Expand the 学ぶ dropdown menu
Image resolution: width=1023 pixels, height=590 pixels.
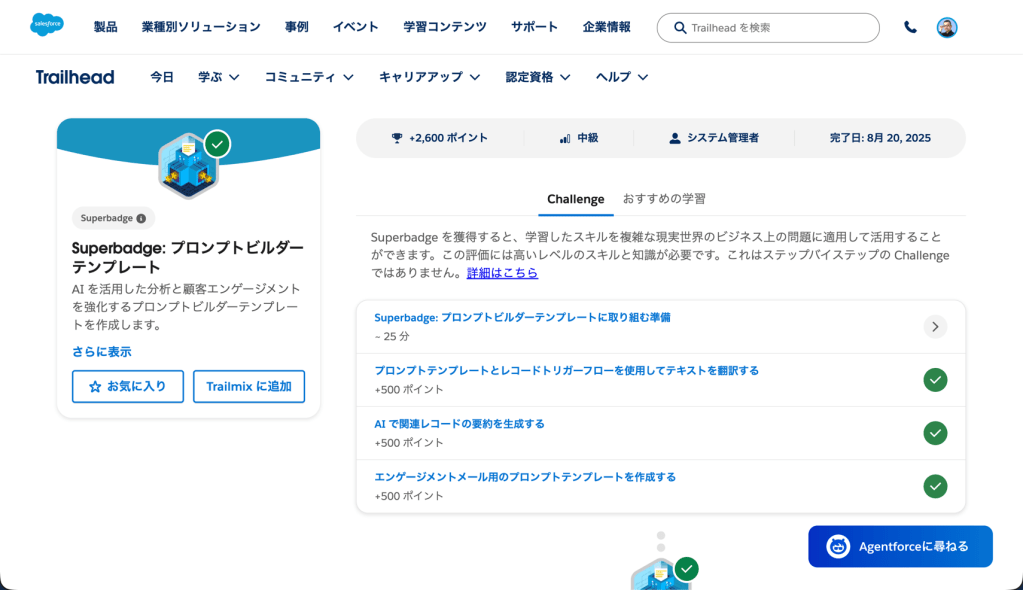pos(219,77)
